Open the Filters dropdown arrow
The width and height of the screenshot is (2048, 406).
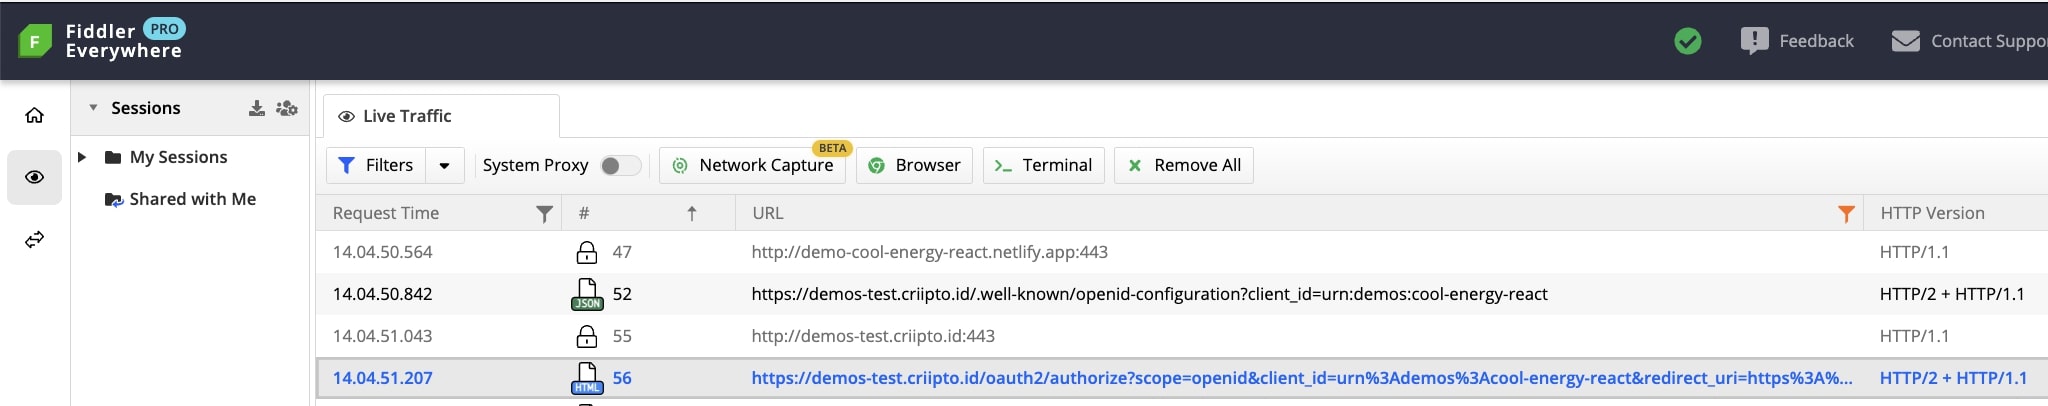[444, 165]
